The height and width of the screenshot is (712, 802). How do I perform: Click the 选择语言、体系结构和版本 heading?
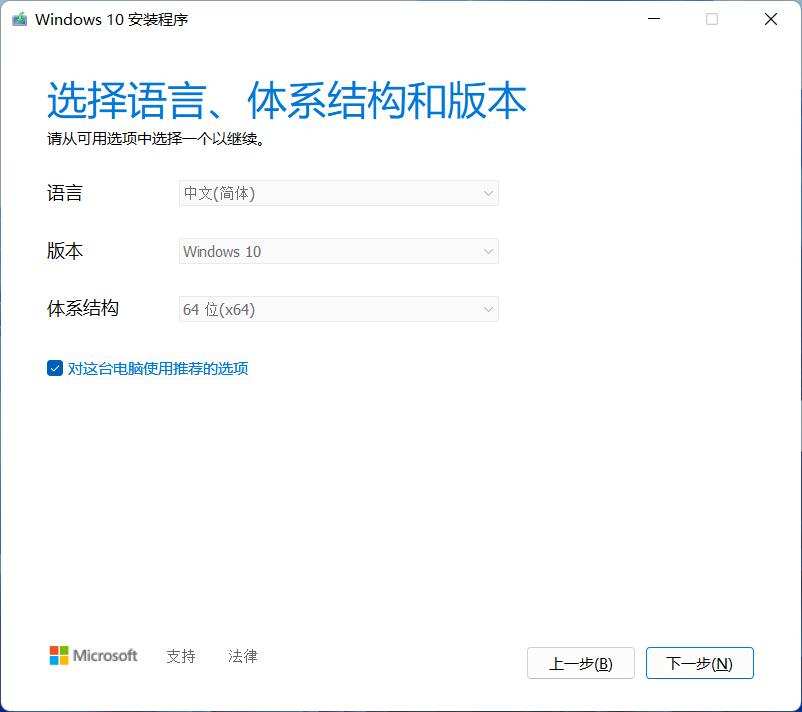(x=286, y=100)
